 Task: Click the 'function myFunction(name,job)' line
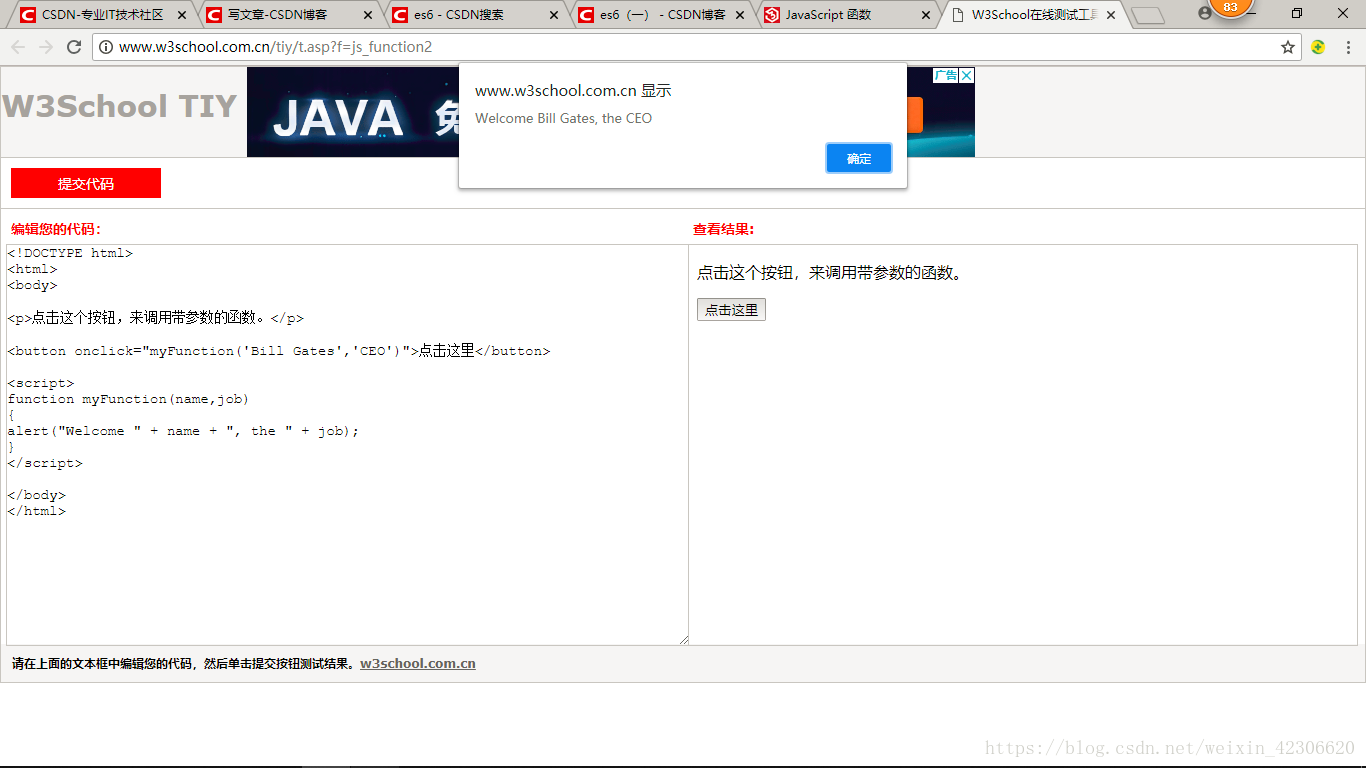pos(128,399)
